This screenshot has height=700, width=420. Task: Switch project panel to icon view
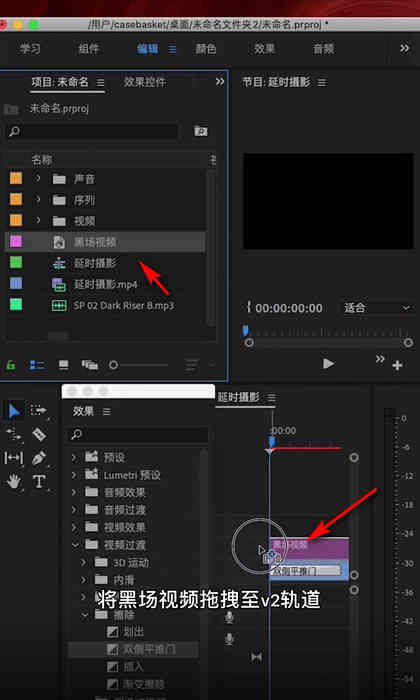coord(64,365)
